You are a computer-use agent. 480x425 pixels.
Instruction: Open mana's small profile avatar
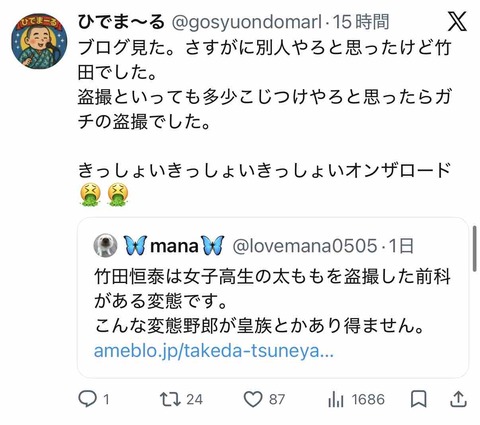[105, 246]
